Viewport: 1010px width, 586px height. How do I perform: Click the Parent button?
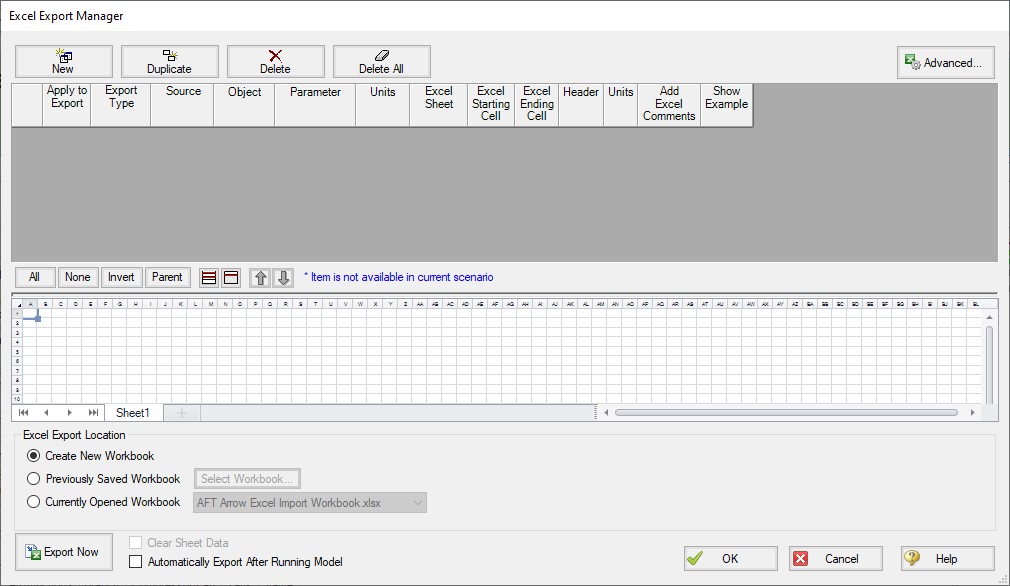point(167,277)
